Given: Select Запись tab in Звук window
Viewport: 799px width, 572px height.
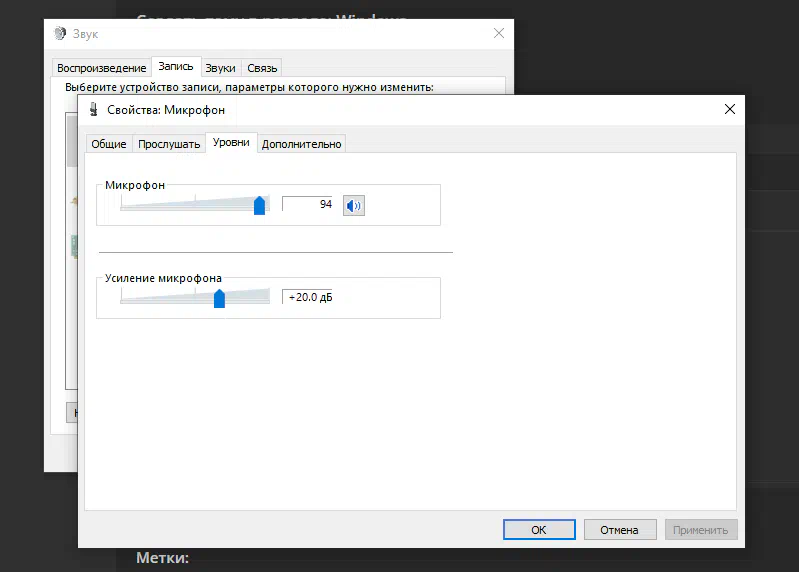Looking at the screenshot, I should 176,66.
